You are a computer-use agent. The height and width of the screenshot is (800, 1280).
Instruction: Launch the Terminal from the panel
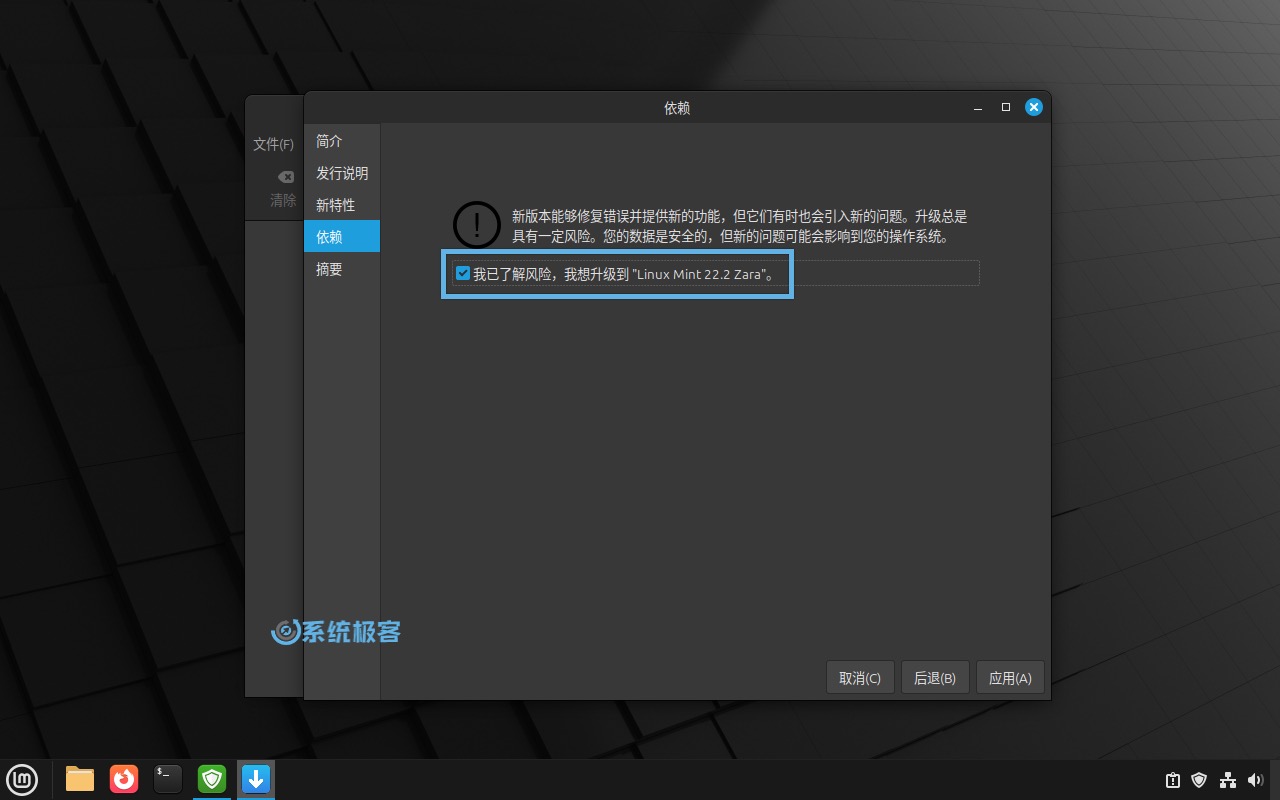(x=168, y=778)
